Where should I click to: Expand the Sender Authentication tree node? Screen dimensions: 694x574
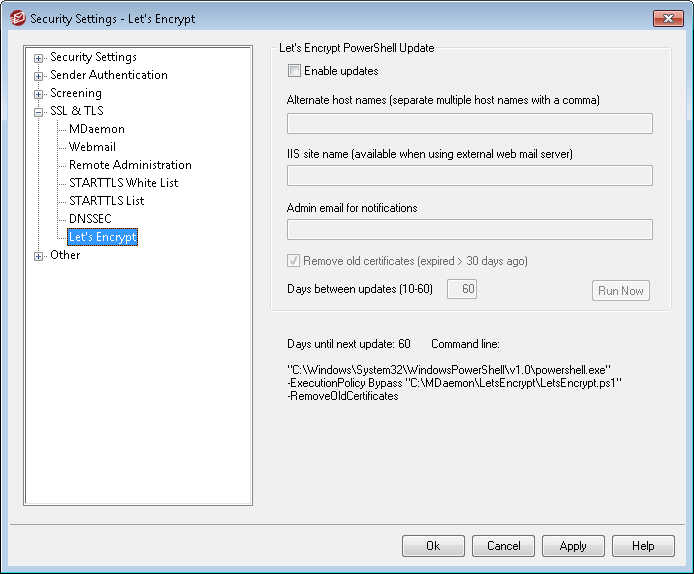click(x=39, y=76)
